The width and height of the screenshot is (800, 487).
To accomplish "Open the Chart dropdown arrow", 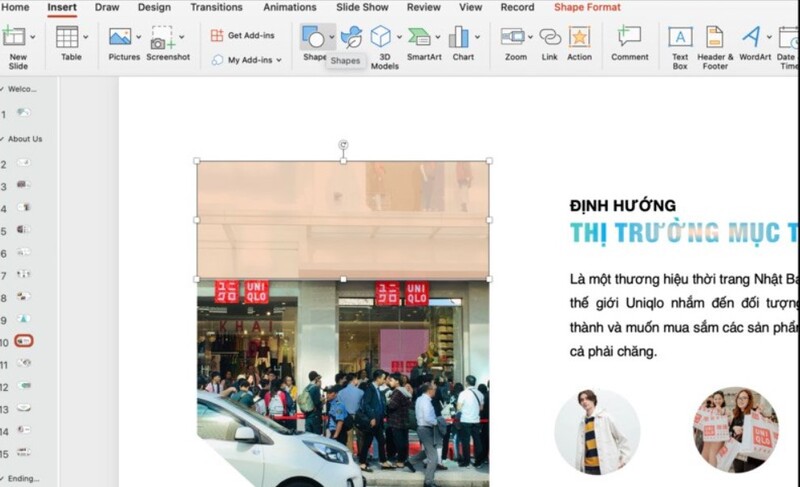I will [x=477, y=37].
